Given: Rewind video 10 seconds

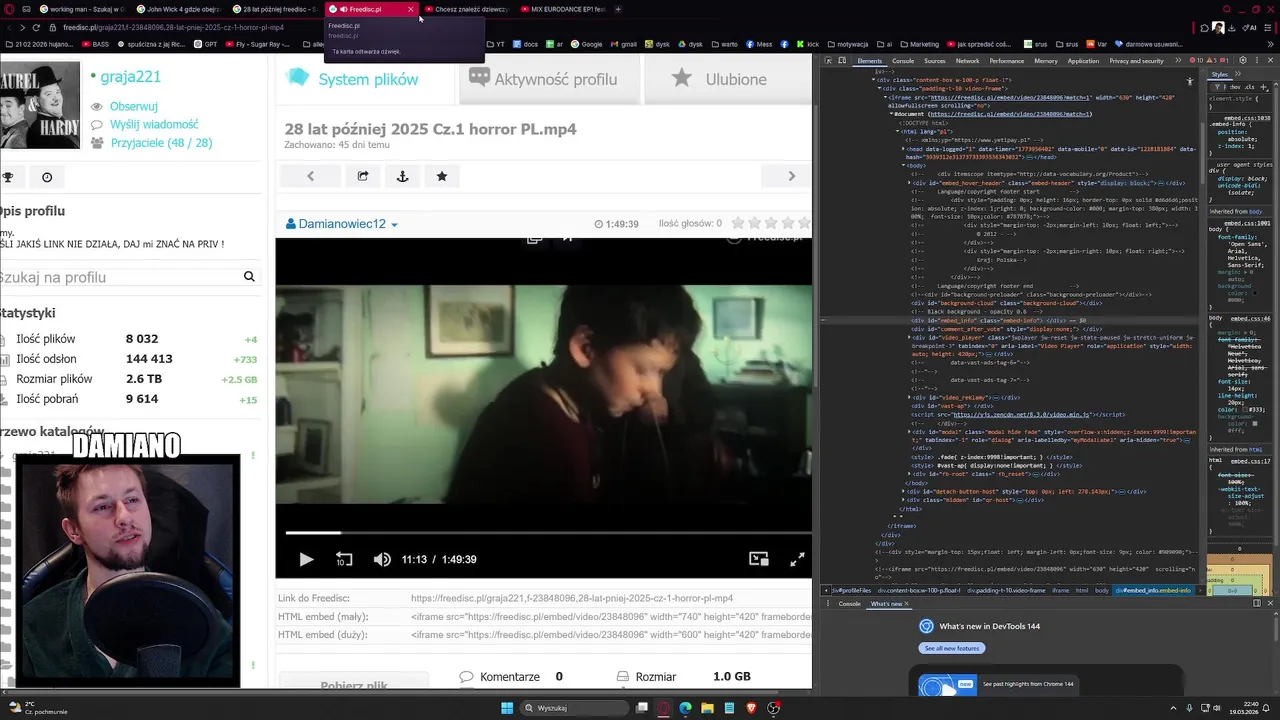Looking at the screenshot, I should 344,559.
